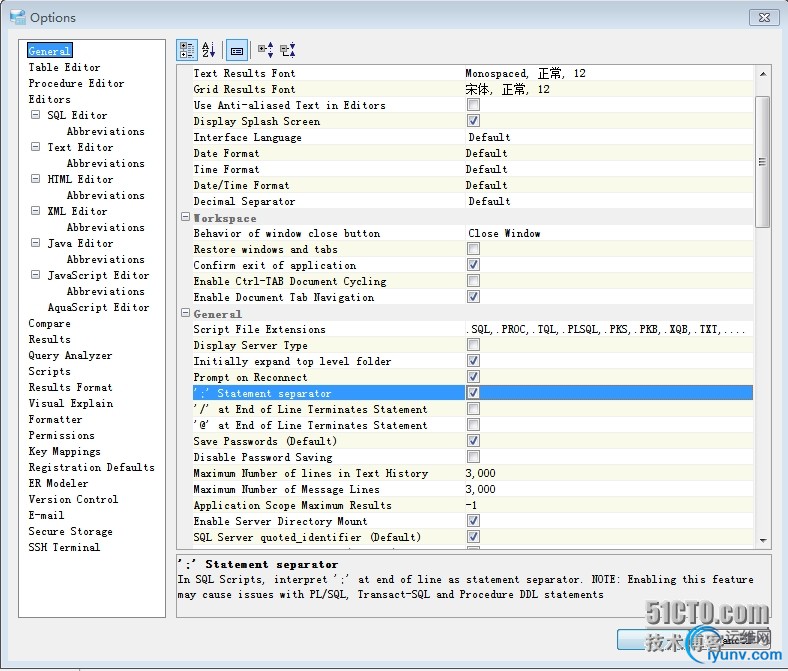The image size is (788, 671).
Task: Open Table Editor options
Action: 64,67
